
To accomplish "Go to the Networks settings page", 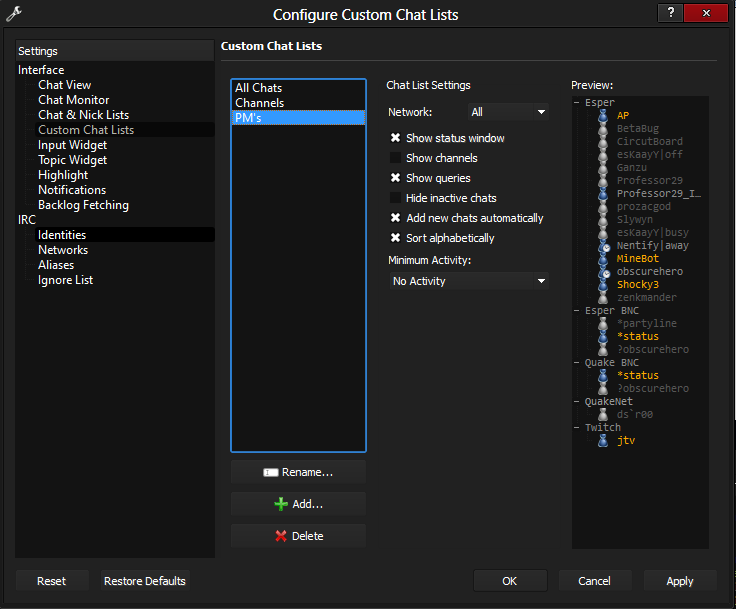I will click(x=63, y=250).
